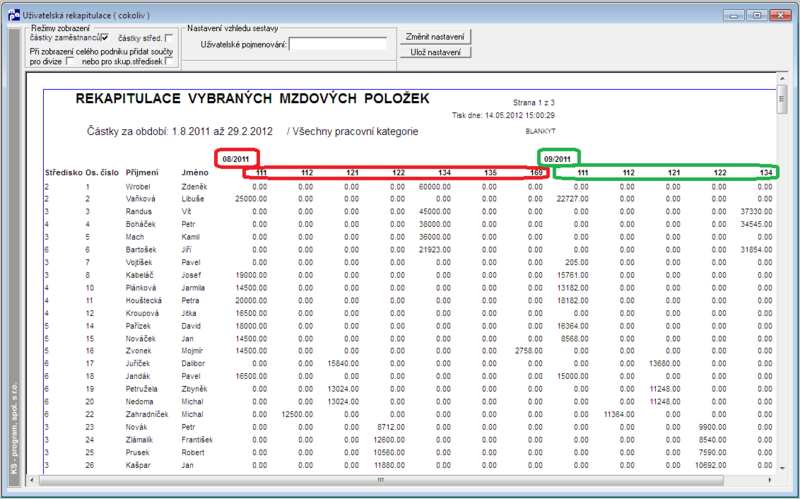Click the surname 'Randus'
This screenshot has height=499, width=800.
[138, 211]
